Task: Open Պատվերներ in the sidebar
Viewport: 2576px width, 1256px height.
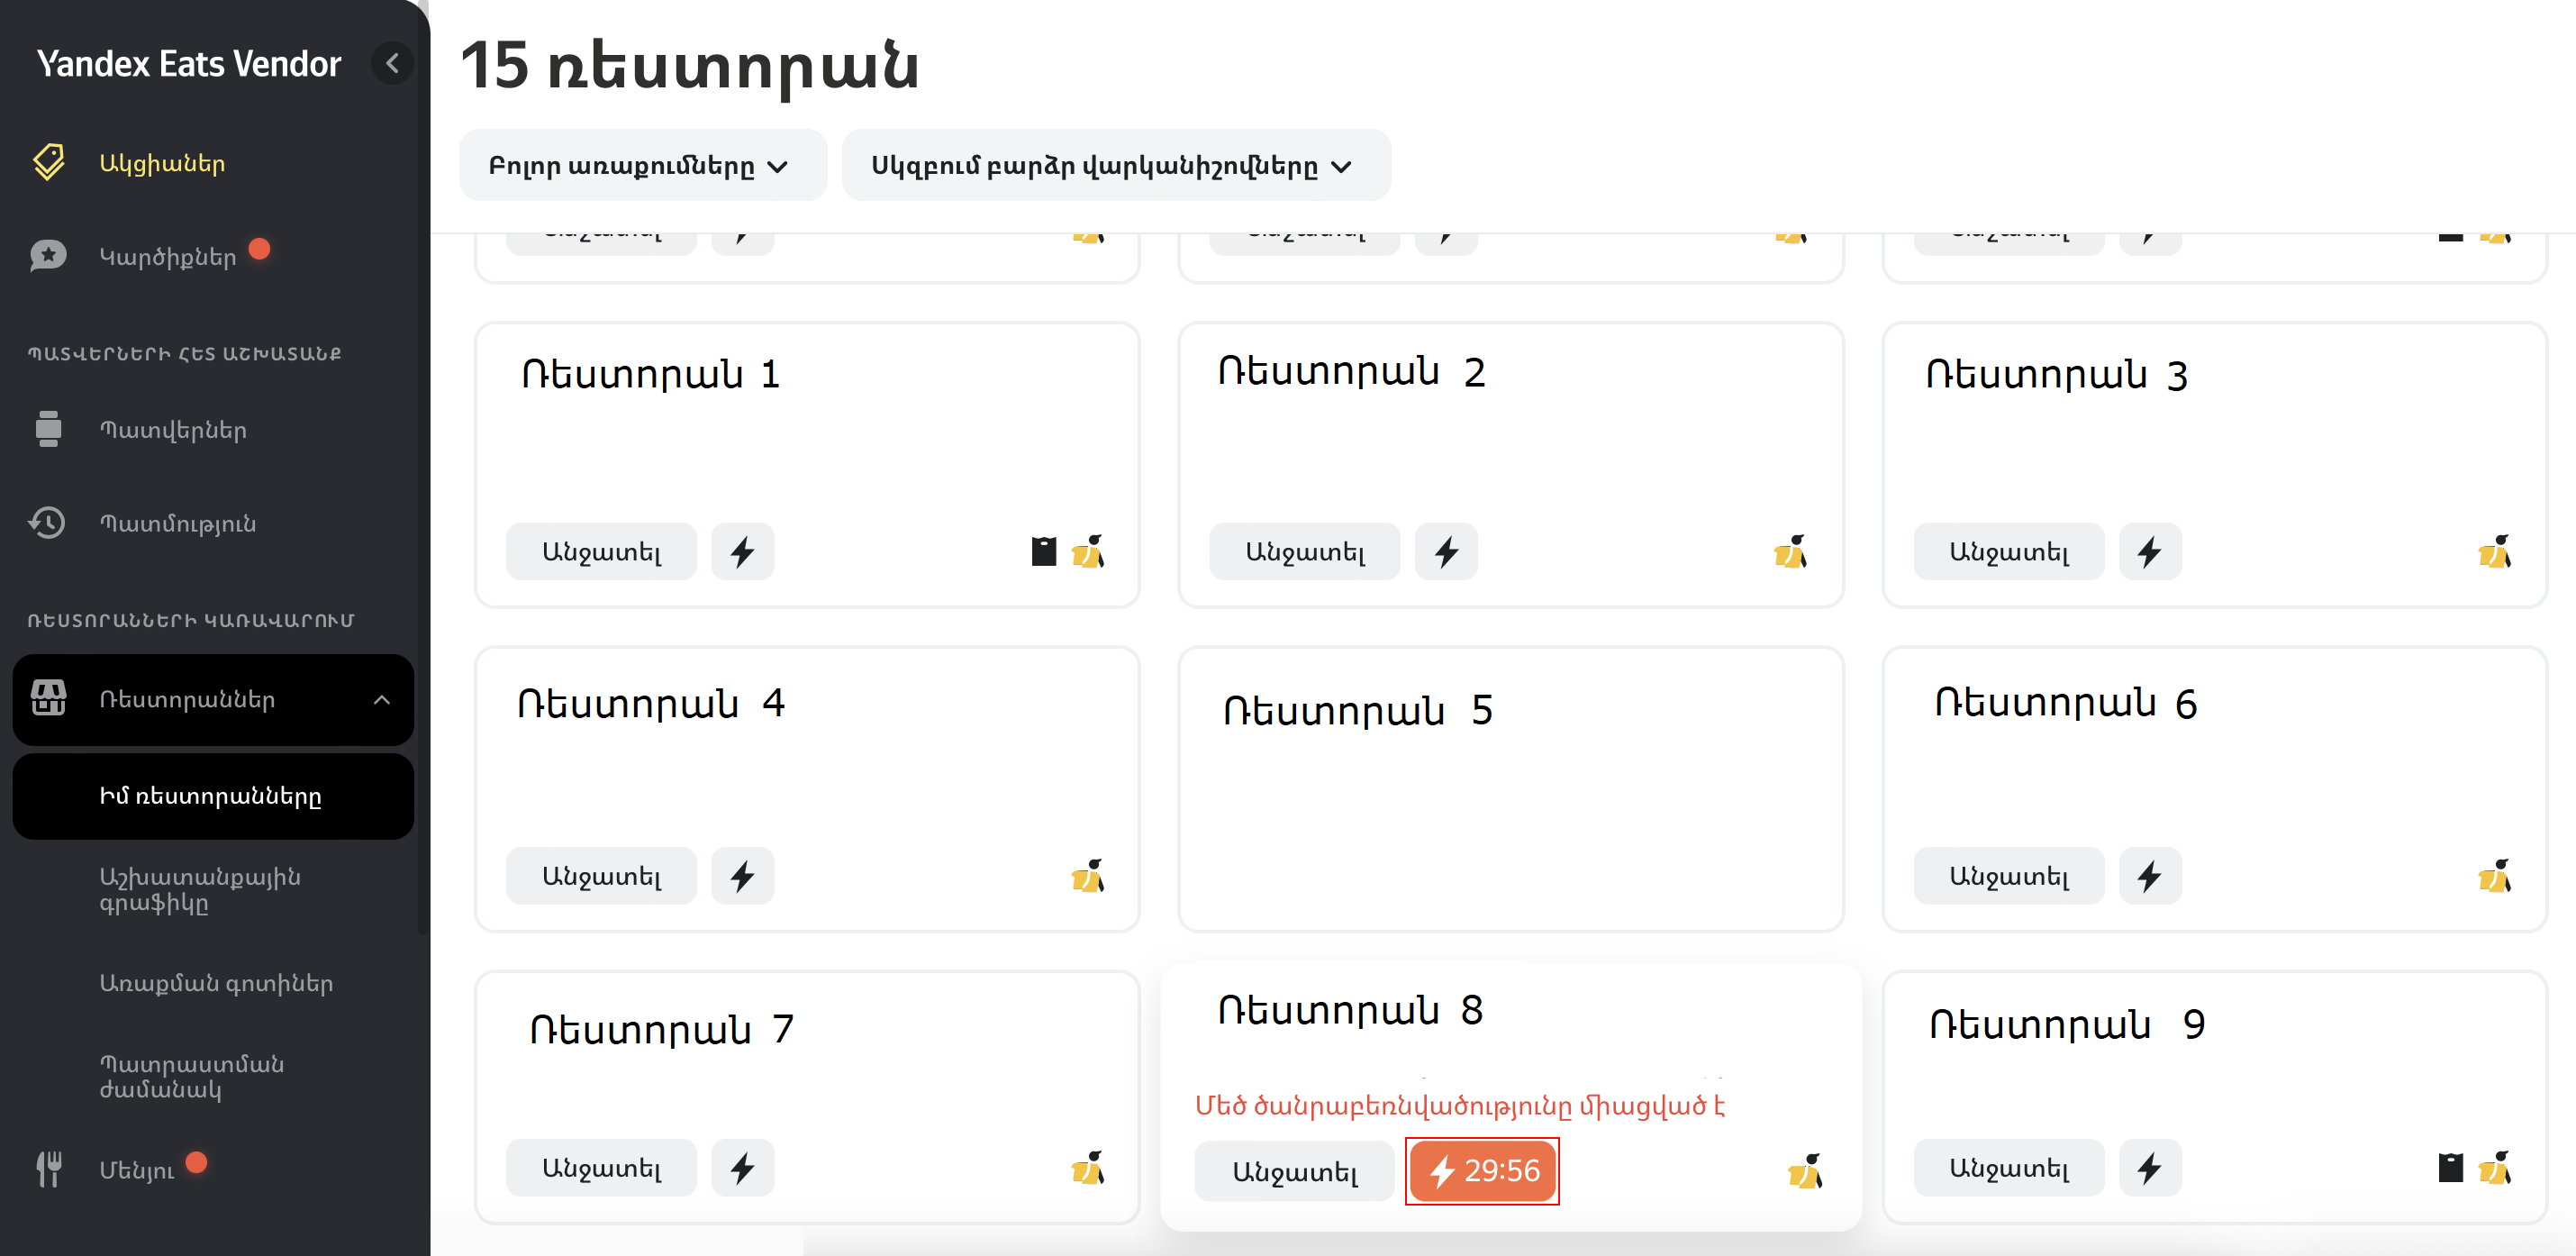Action: [172, 430]
